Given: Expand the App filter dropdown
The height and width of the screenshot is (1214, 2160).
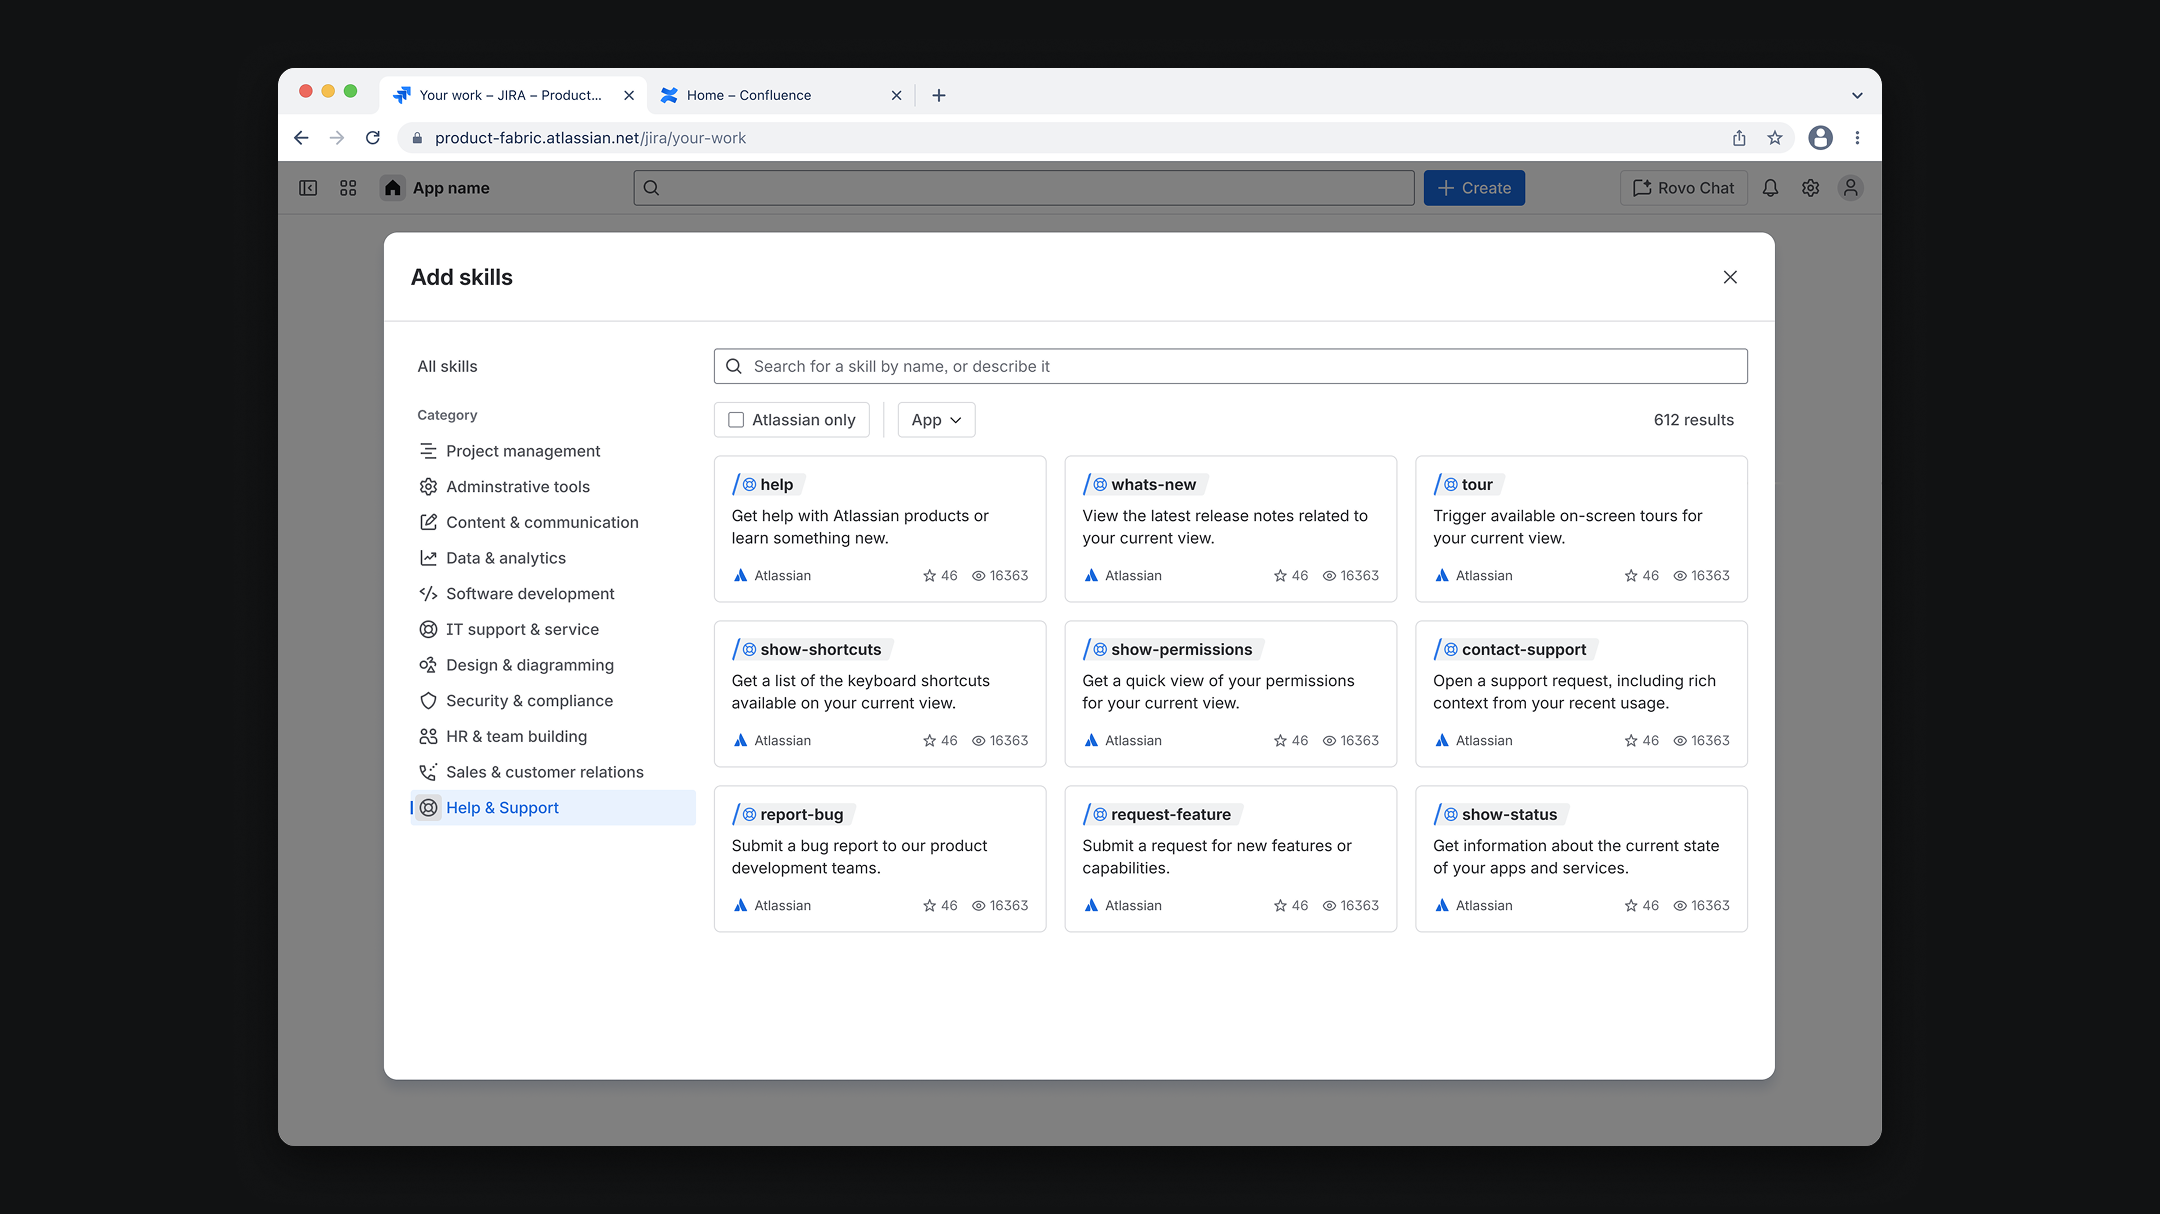Looking at the screenshot, I should pos(936,420).
